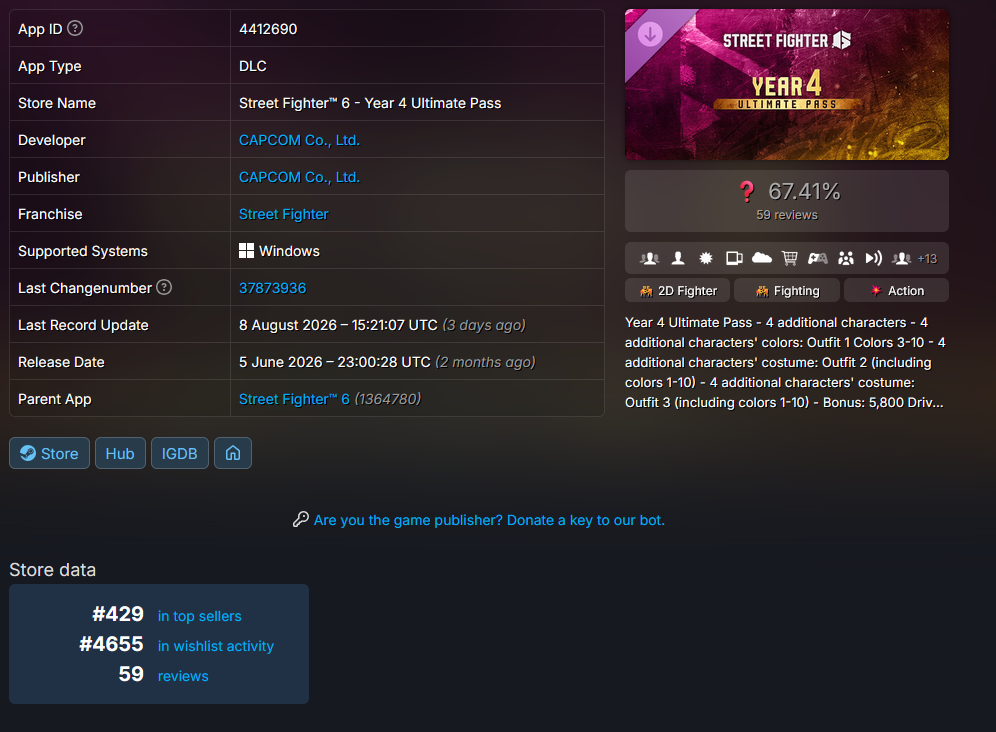This screenshot has height=732, width=996.
Task: Click the red question mark rating icon
Action: click(x=747, y=191)
